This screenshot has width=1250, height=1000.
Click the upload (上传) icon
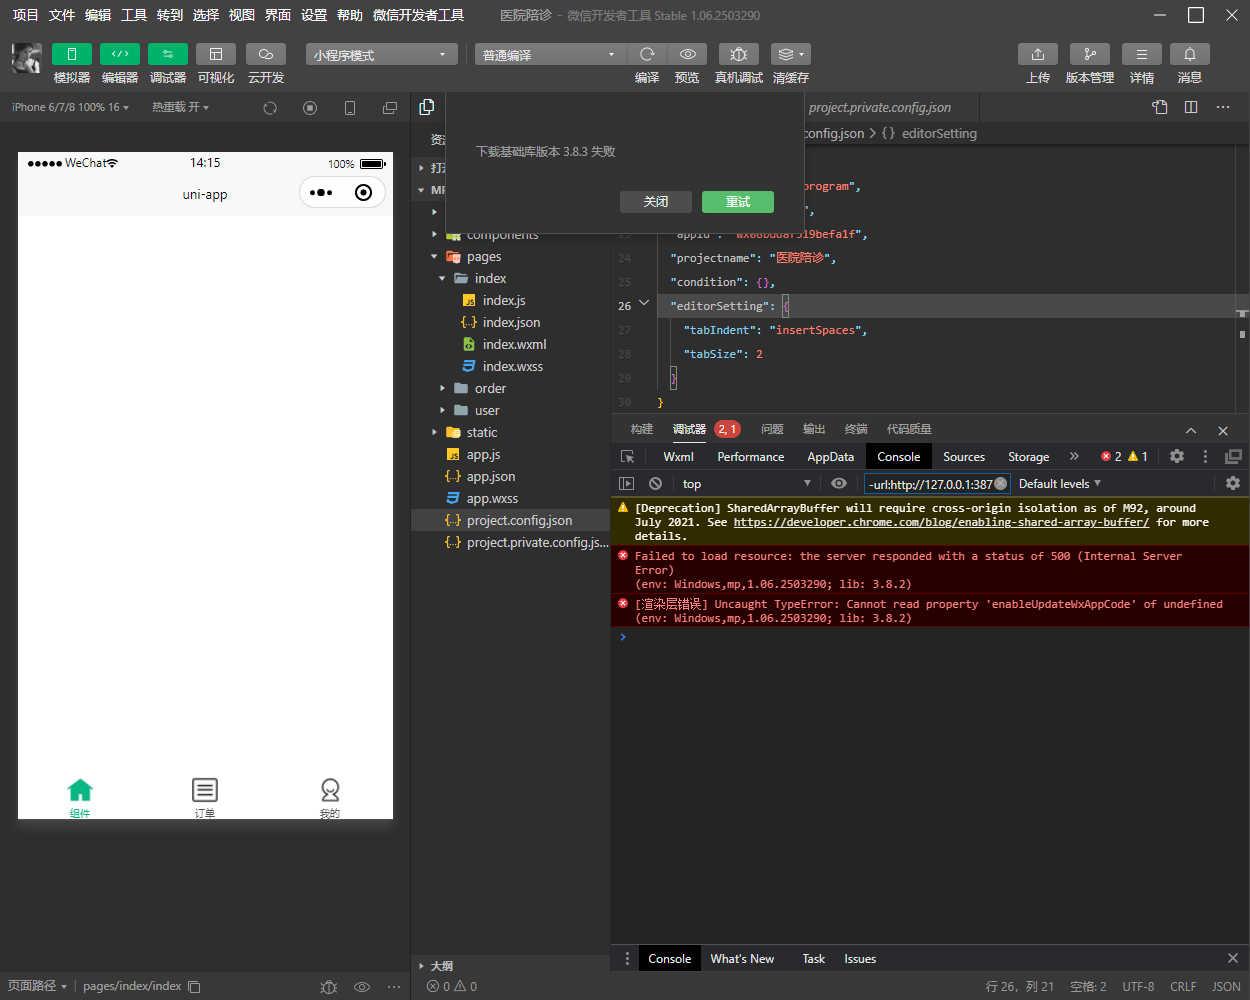pos(1038,54)
